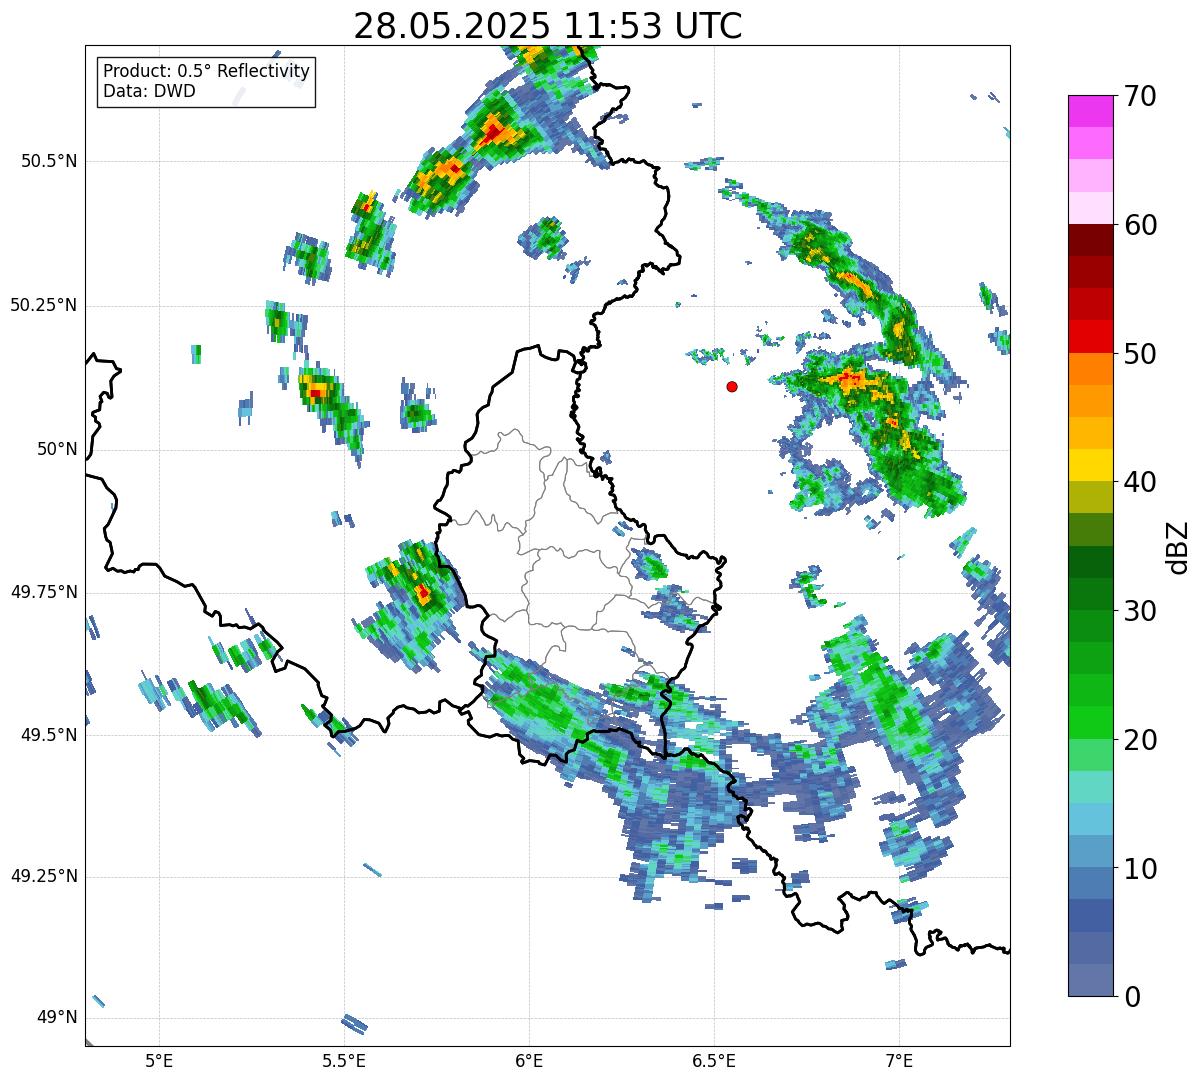This screenshot has height=1081, width=1202.
Task: Click the "Product: 0.5° Reflectivity" legend text
Action: click(x=206, y=72)
